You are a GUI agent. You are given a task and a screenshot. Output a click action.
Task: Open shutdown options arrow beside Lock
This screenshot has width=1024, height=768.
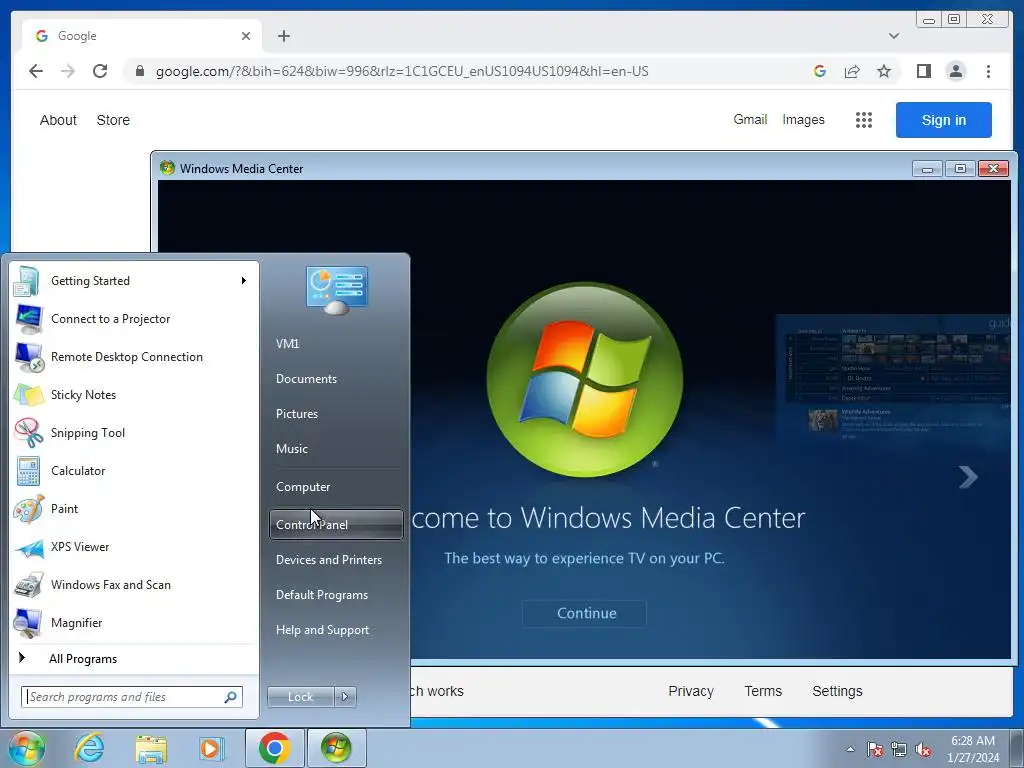coord(345,697)
